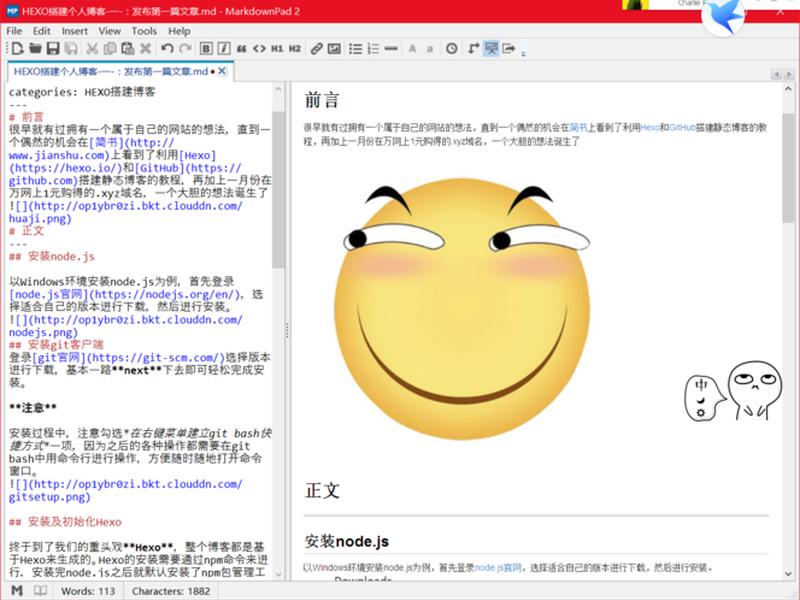This screenshot has height=600, width=800.
Task: Click the Characters: 1882 status entry
Action: [x=171, y=591]
